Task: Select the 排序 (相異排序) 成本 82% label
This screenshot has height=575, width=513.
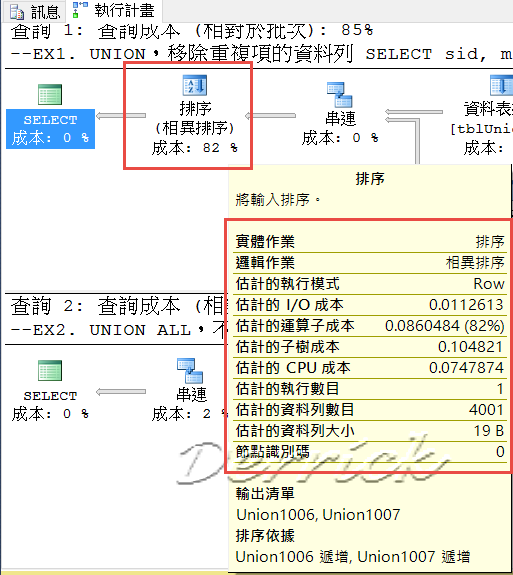Action: [x=195, y=128]
